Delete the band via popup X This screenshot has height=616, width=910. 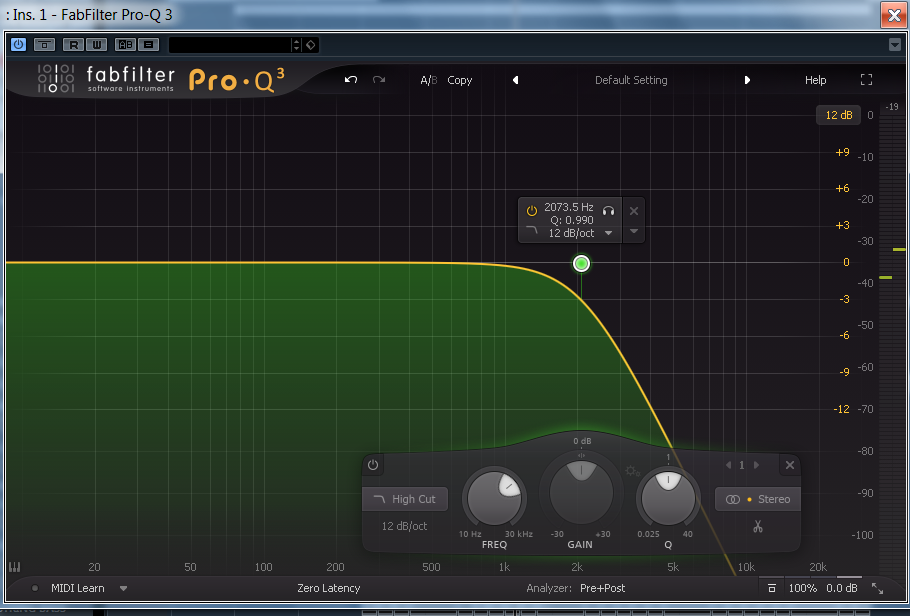point(634,211)
